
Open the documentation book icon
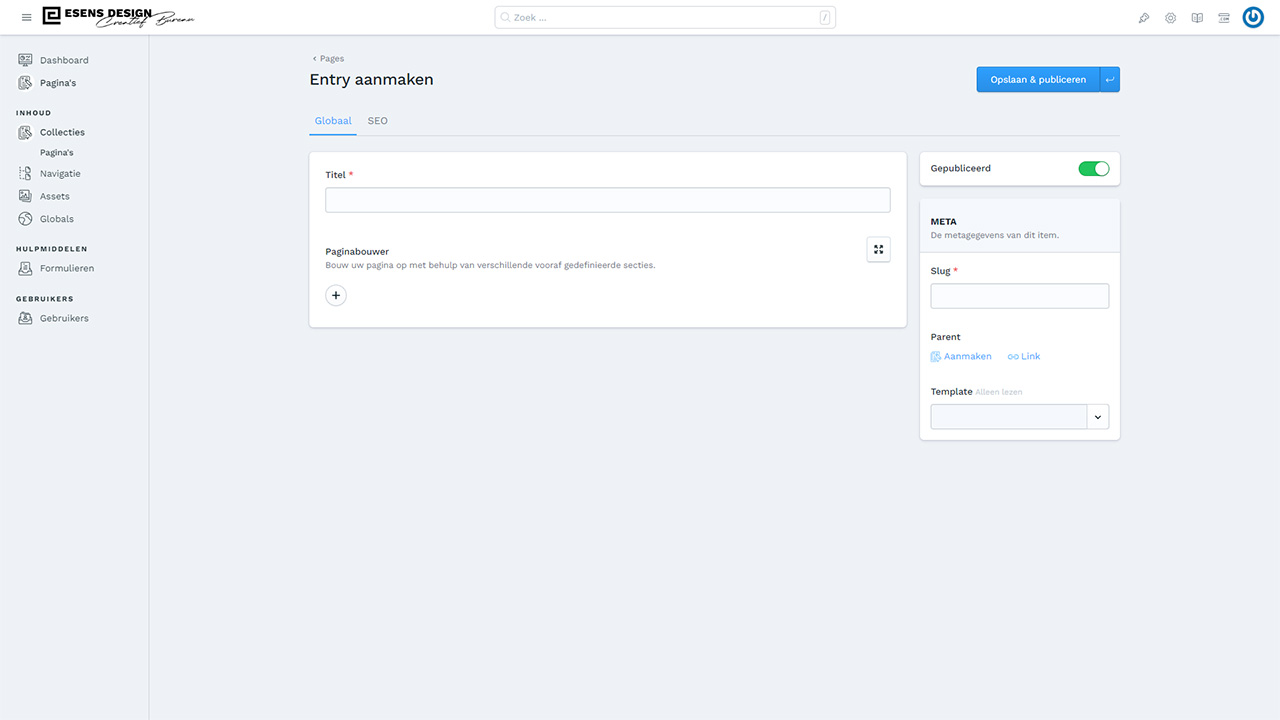point(1197,18)
